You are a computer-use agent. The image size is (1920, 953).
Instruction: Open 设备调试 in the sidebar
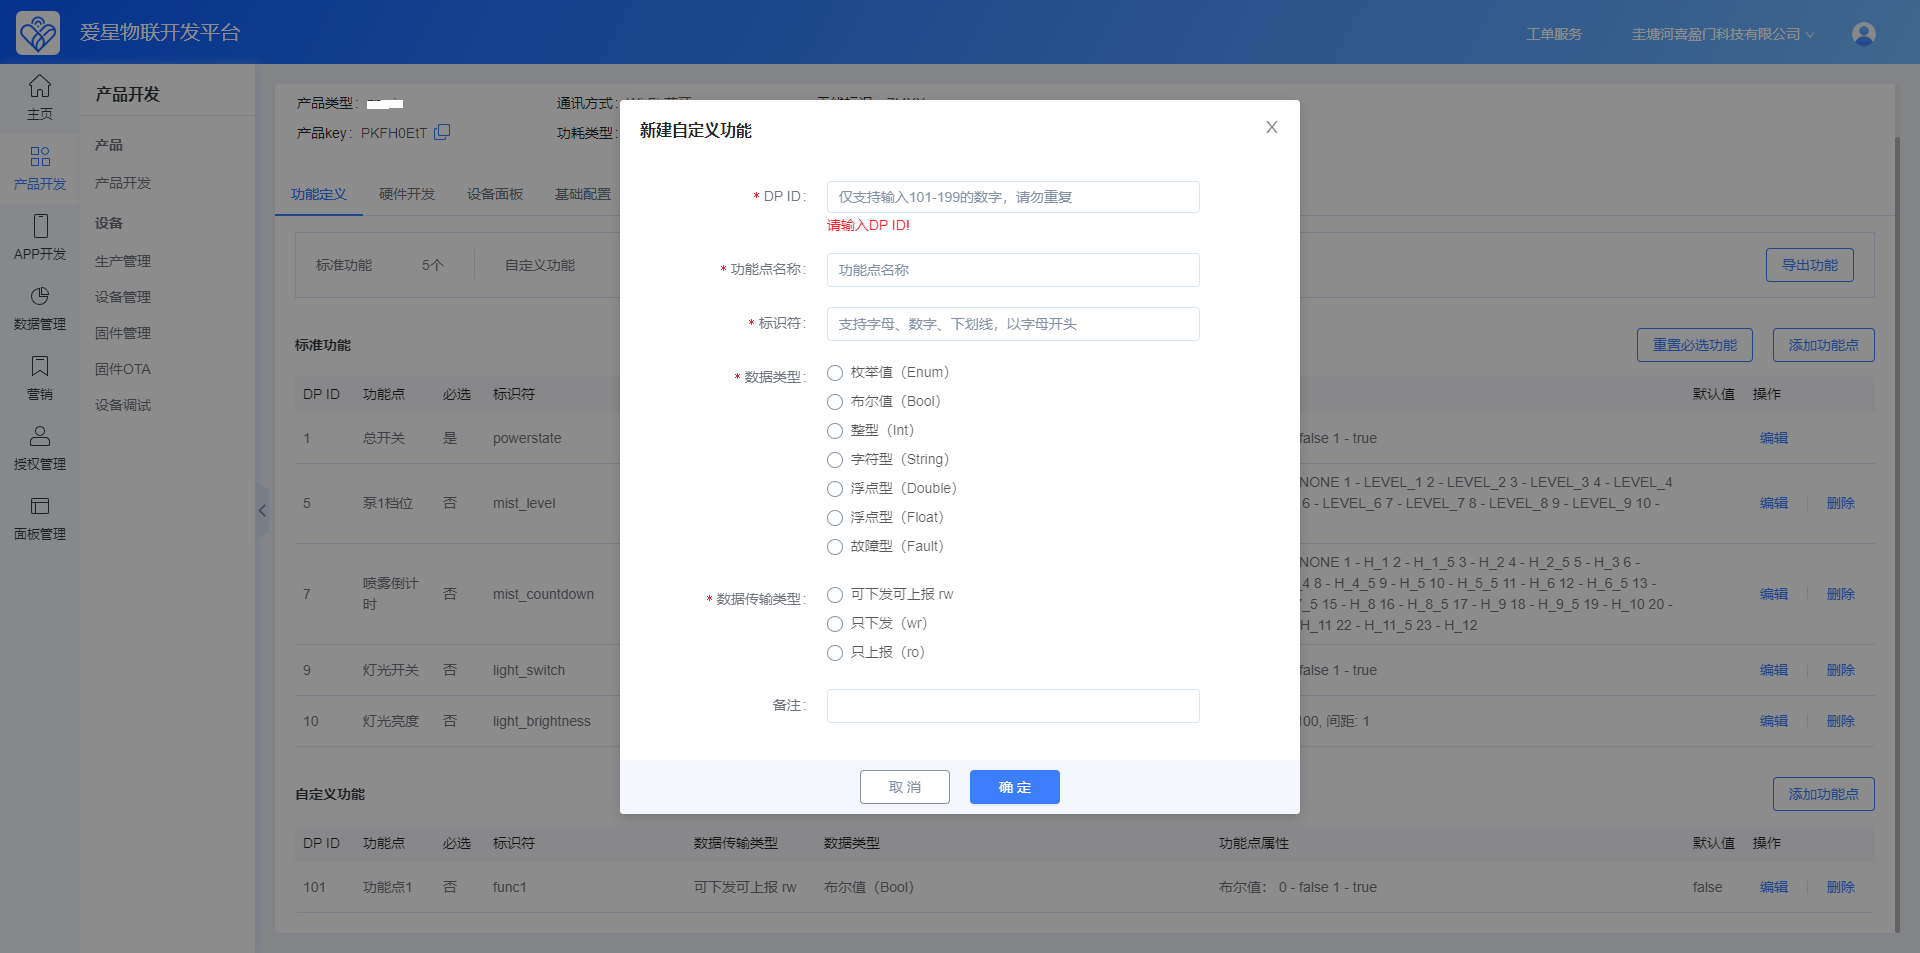click(x=123, y=405)
